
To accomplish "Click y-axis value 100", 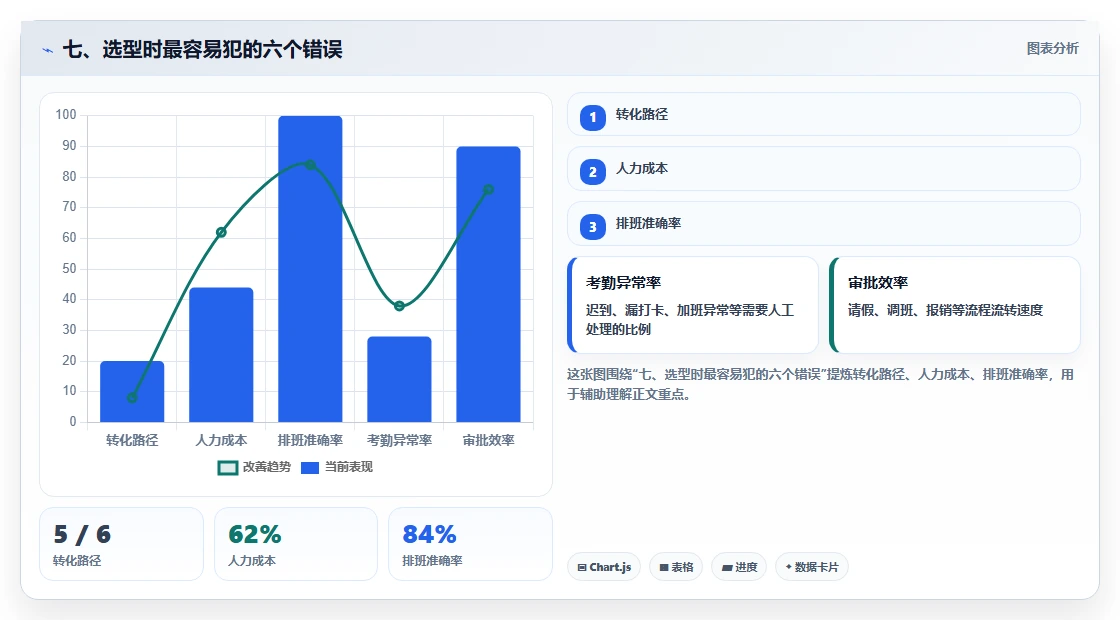I will [x=66, y=115].
